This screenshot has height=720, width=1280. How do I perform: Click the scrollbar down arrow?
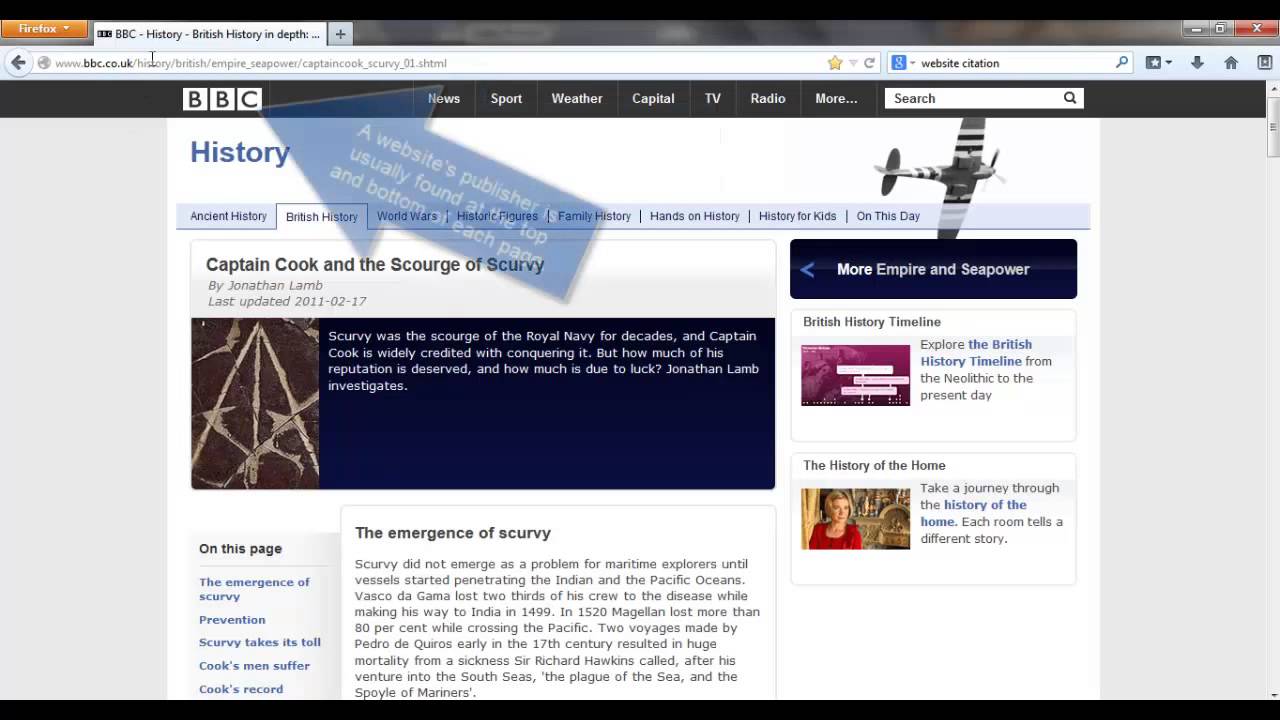pos(1273,694)
